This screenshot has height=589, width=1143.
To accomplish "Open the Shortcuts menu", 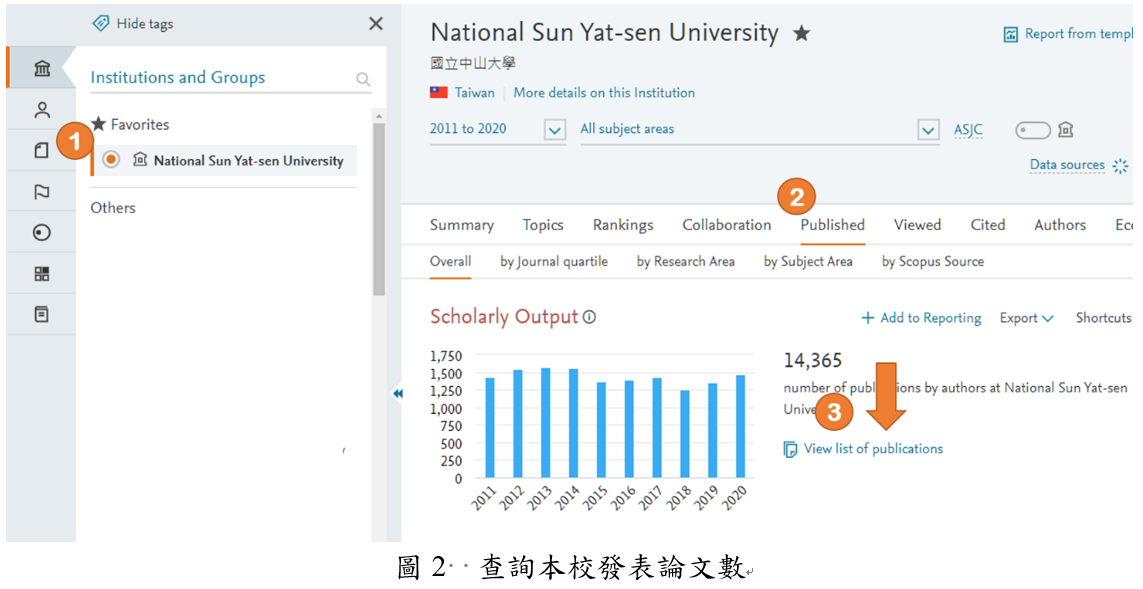I will [x=1104, y=318].
